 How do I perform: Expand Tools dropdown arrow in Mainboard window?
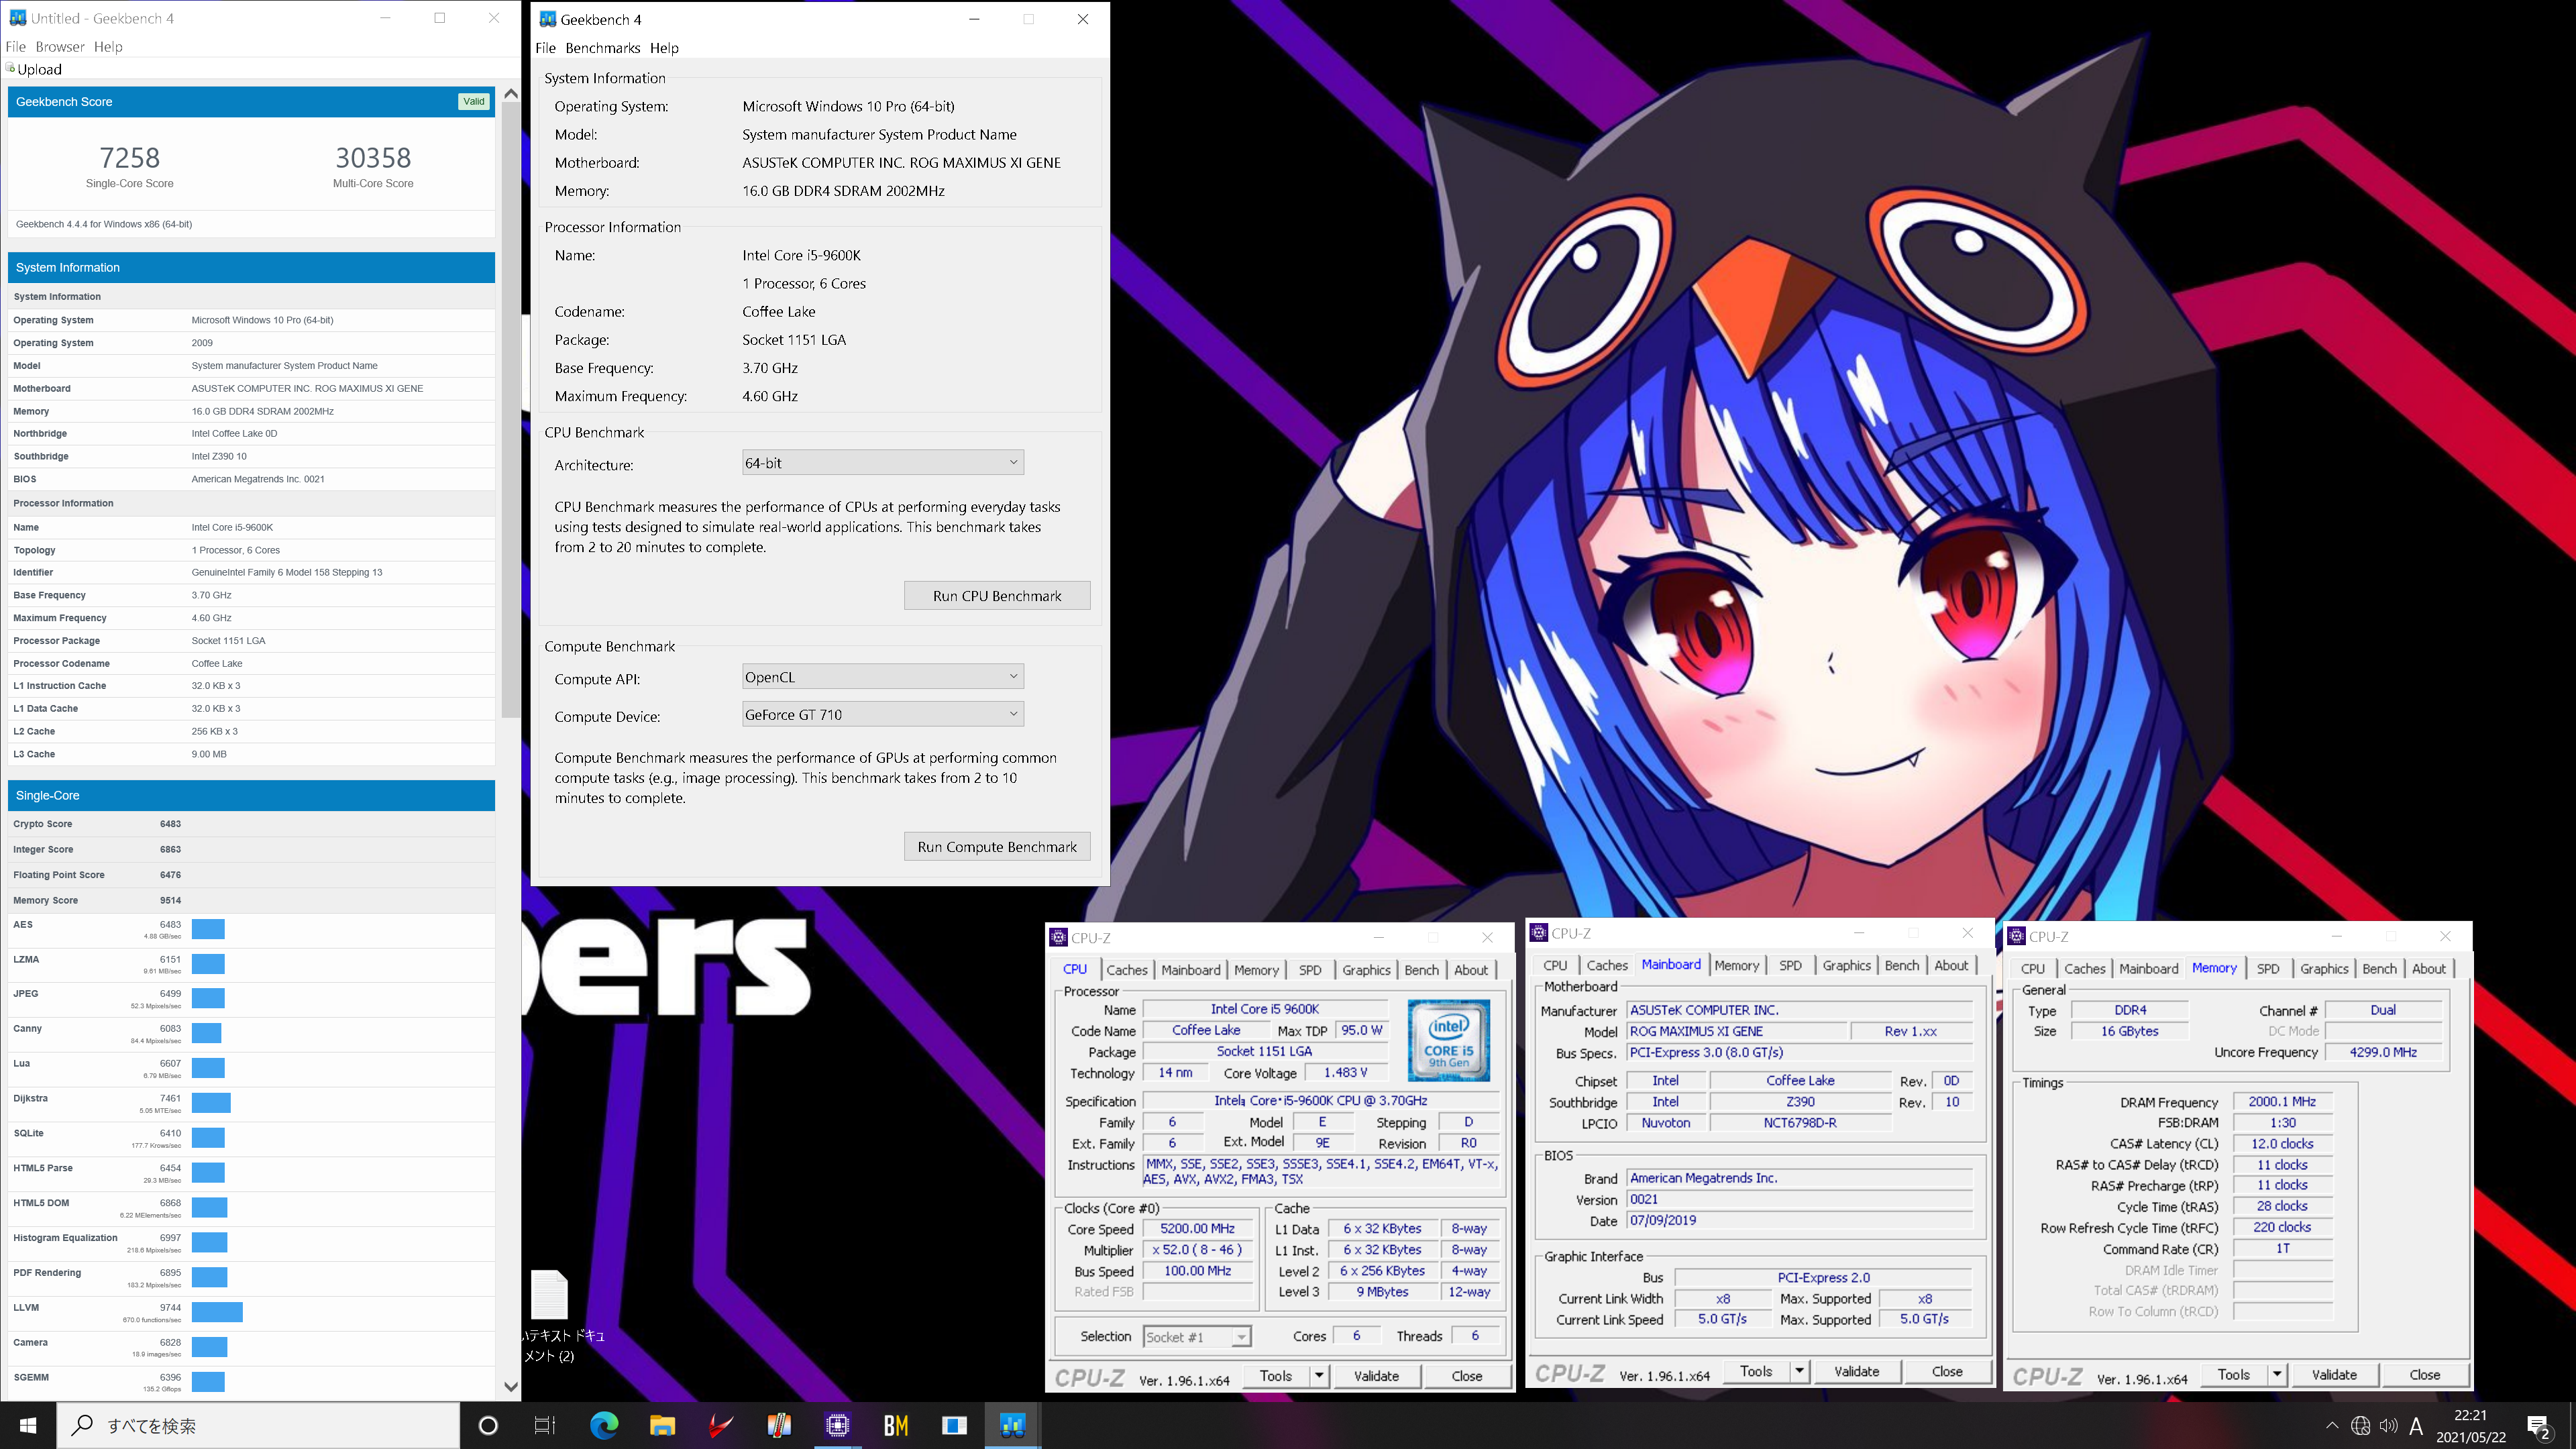click(x=1799, y=1371)
